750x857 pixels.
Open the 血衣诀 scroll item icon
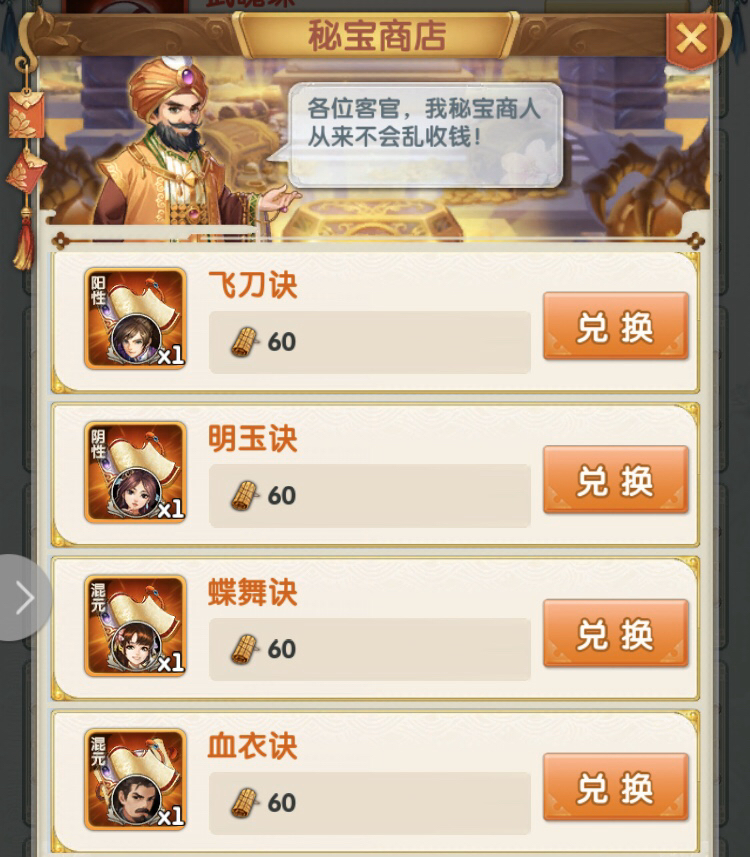point(135,779)
